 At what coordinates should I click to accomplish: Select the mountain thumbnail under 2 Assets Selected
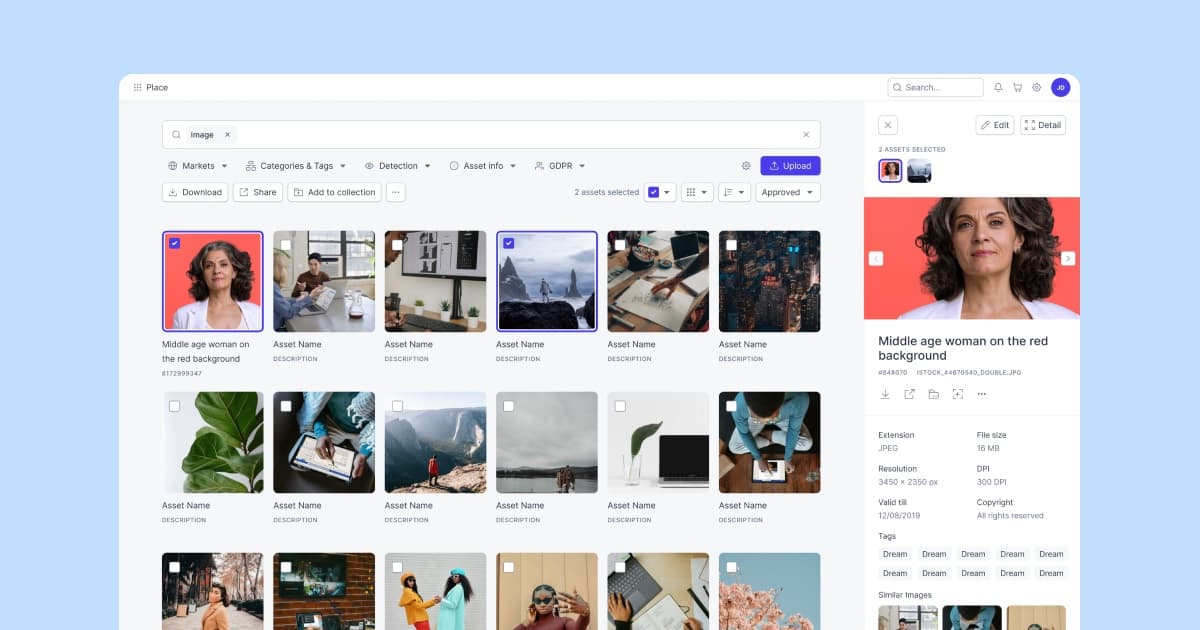[919, 171]
